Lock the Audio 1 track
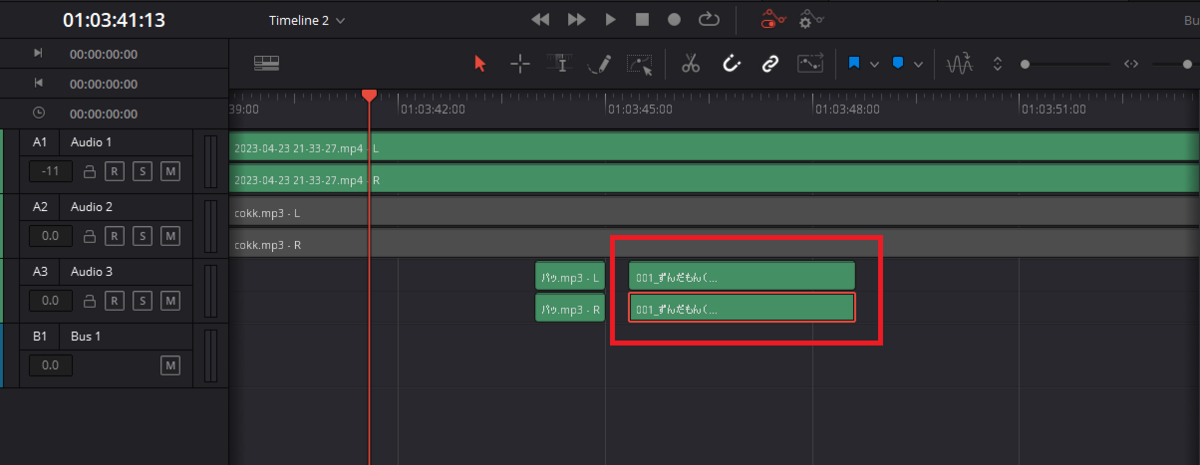 click(89, 172)
